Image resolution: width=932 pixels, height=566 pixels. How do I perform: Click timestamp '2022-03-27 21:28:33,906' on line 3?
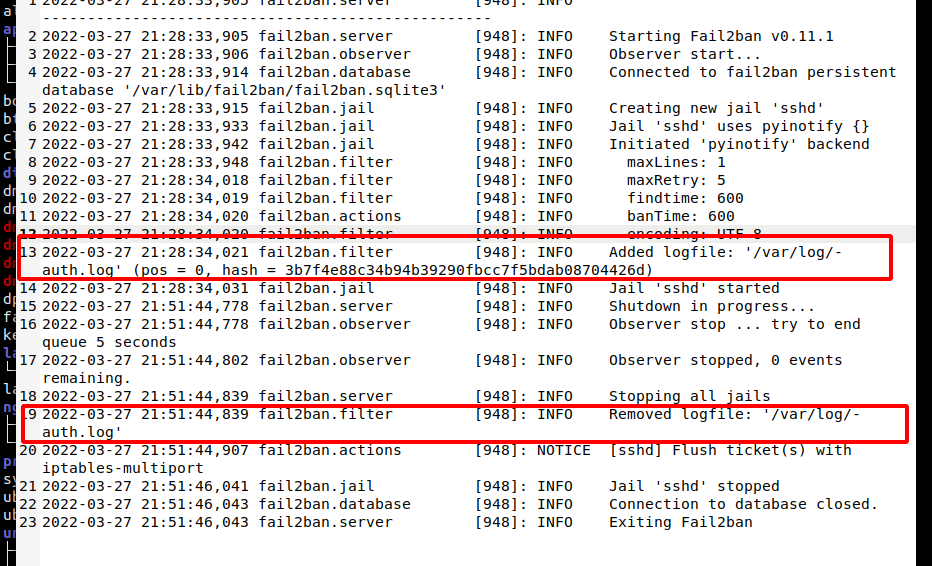click(146, 54)
